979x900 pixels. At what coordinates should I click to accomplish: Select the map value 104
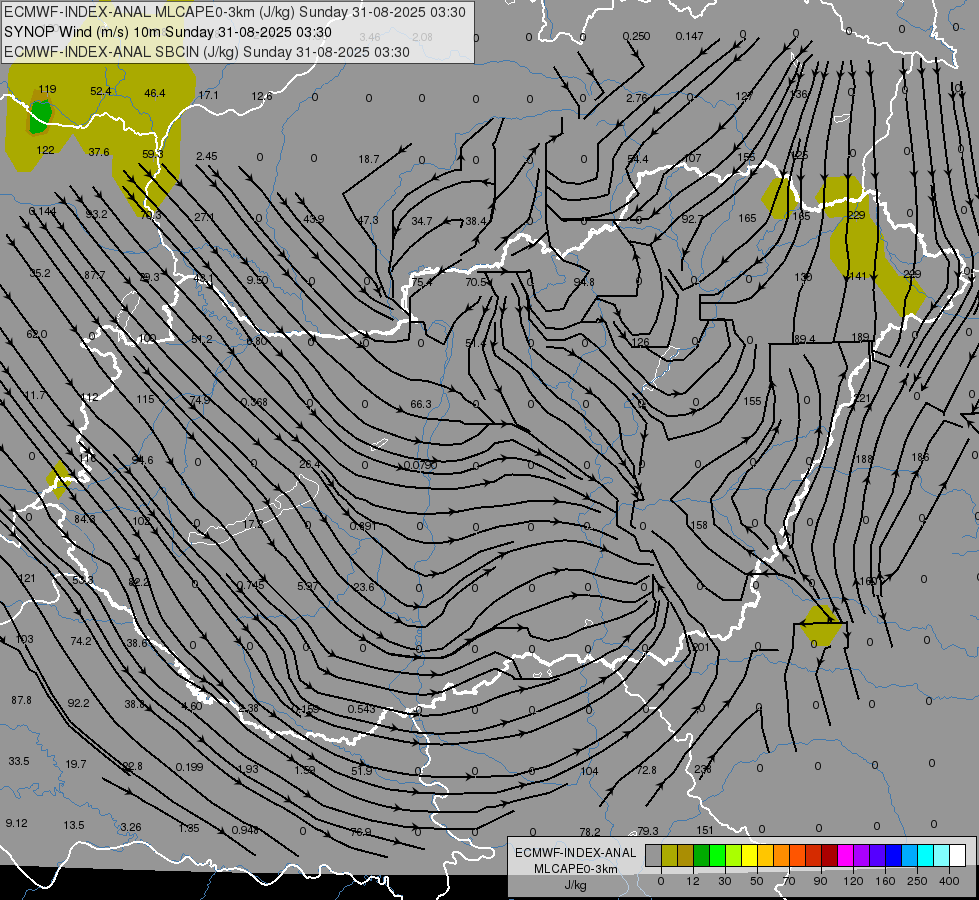point(589,771)
